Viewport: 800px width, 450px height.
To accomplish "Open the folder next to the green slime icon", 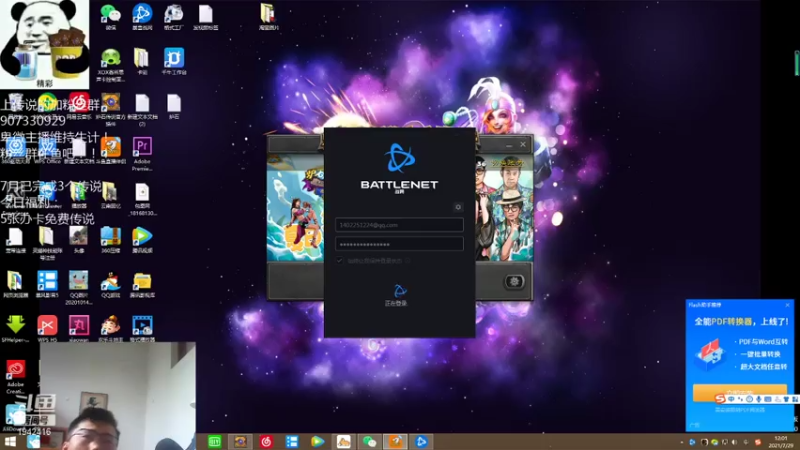I will (x=142, y=61).
